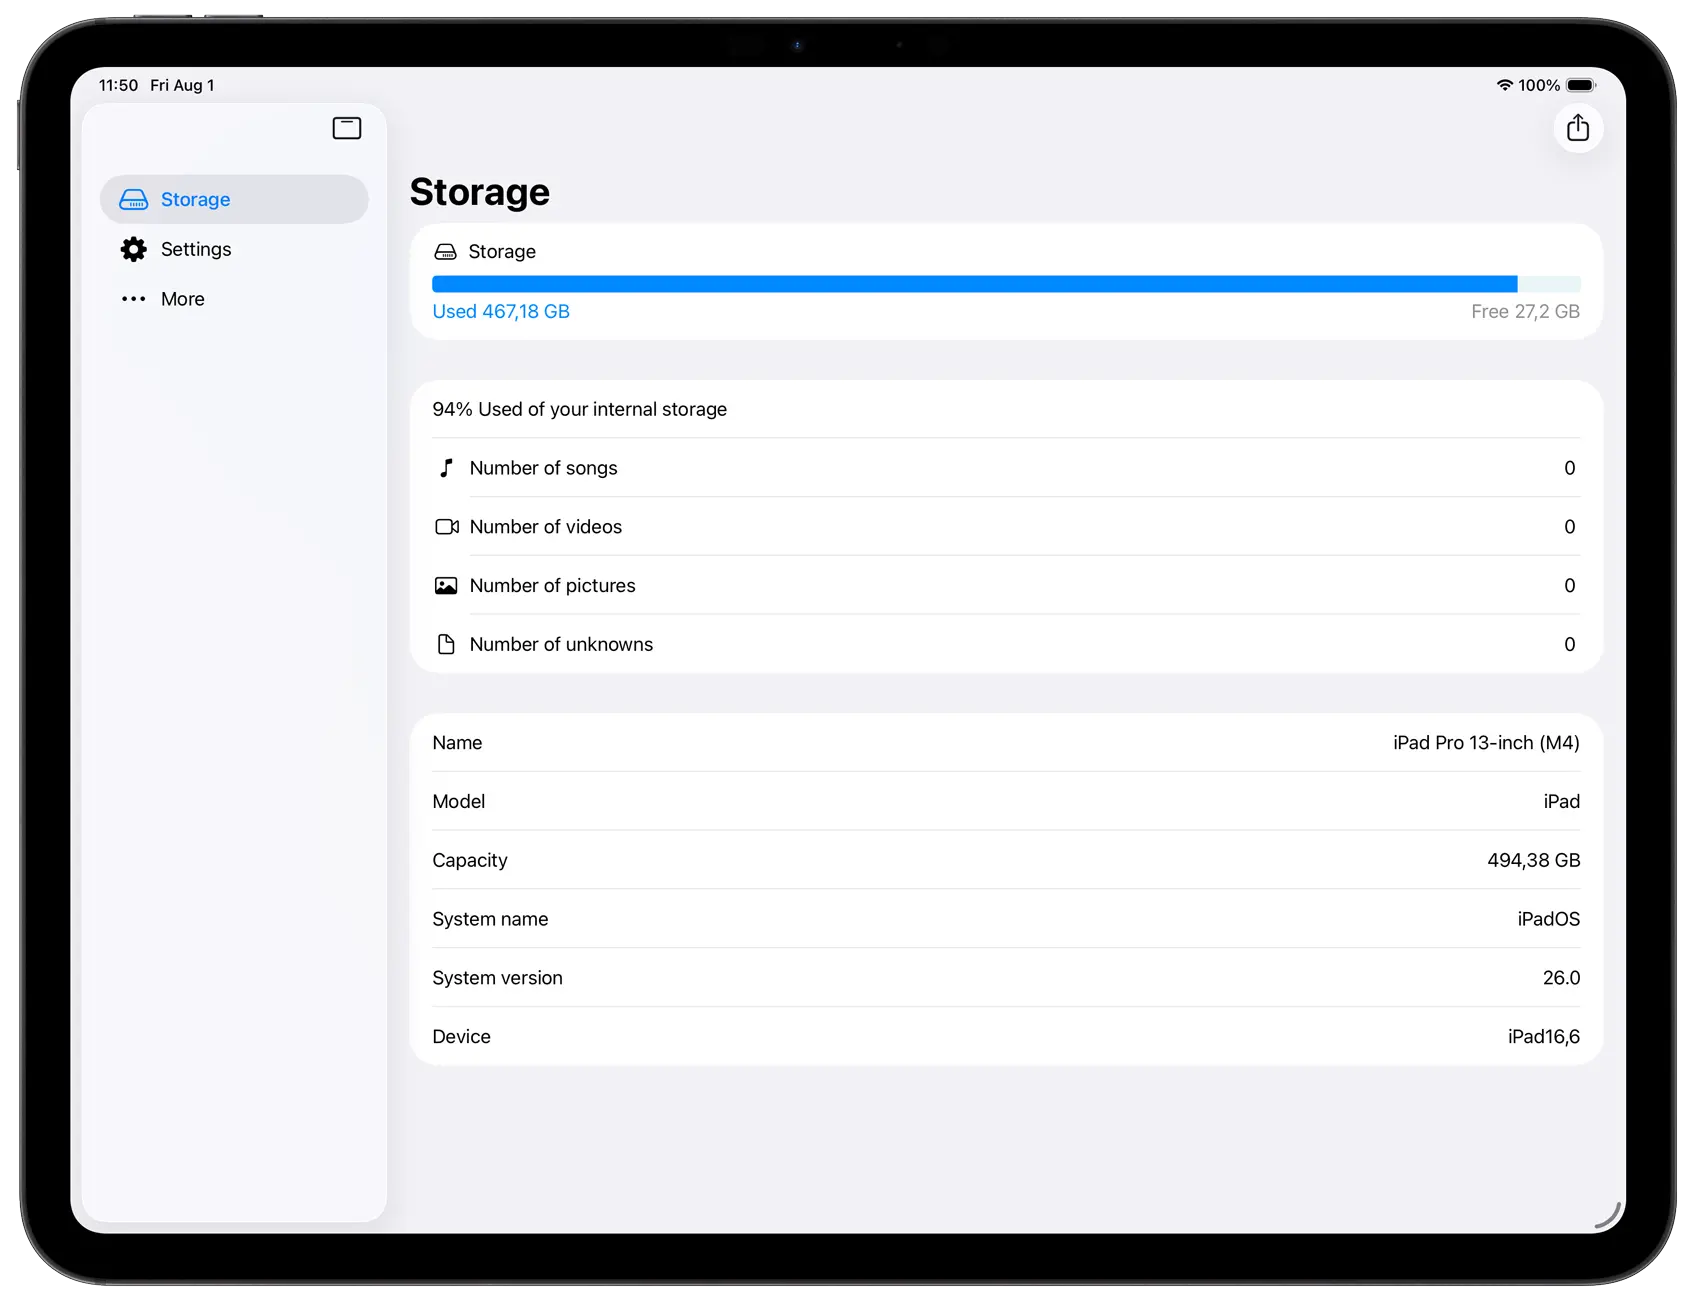Select the Number of unknowns row
1696x1300 pixels.
(1006, 645)
